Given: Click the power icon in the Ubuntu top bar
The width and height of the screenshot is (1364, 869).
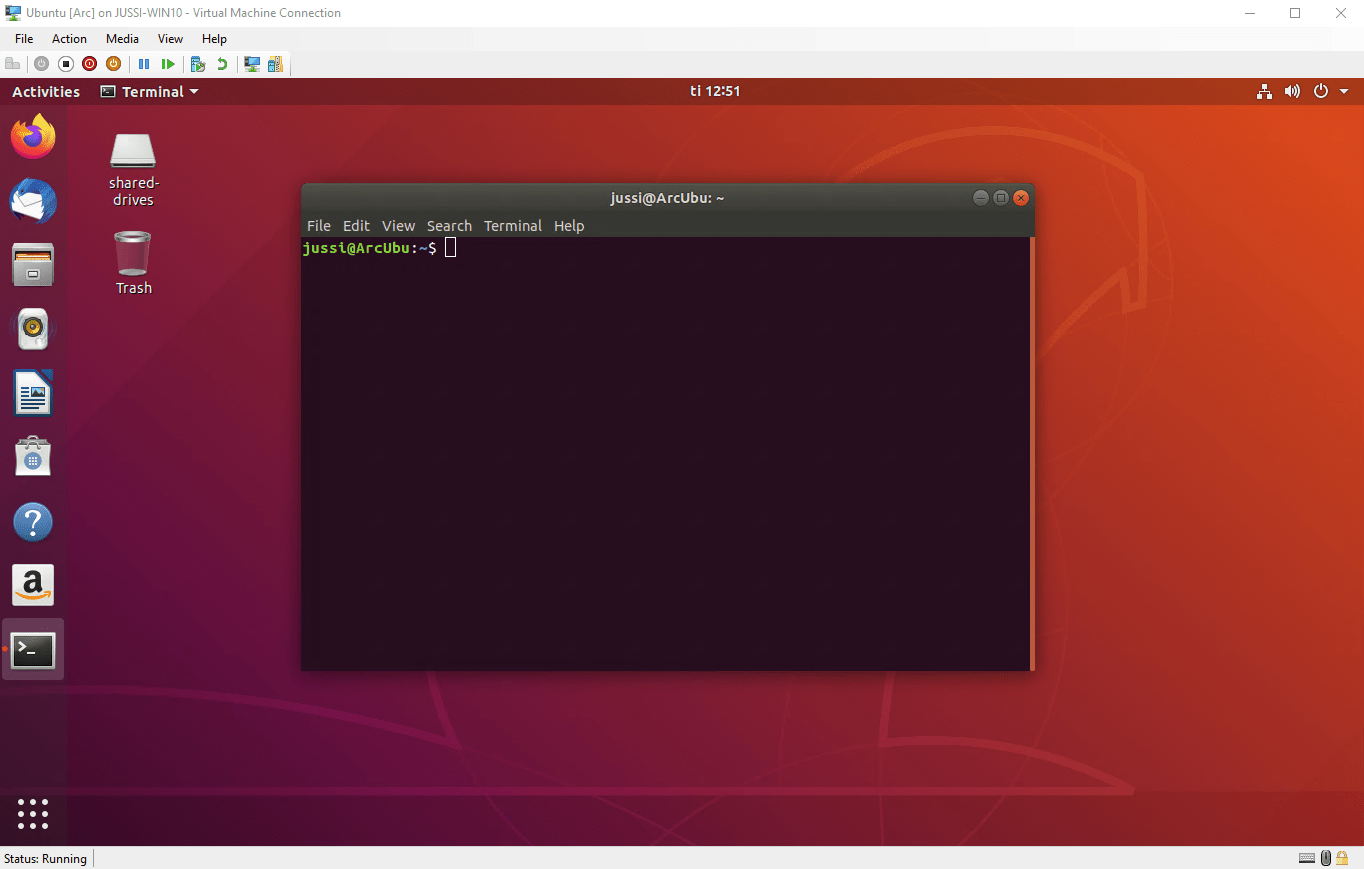Looking at the screenshot, I should [x=1320, y=91].
